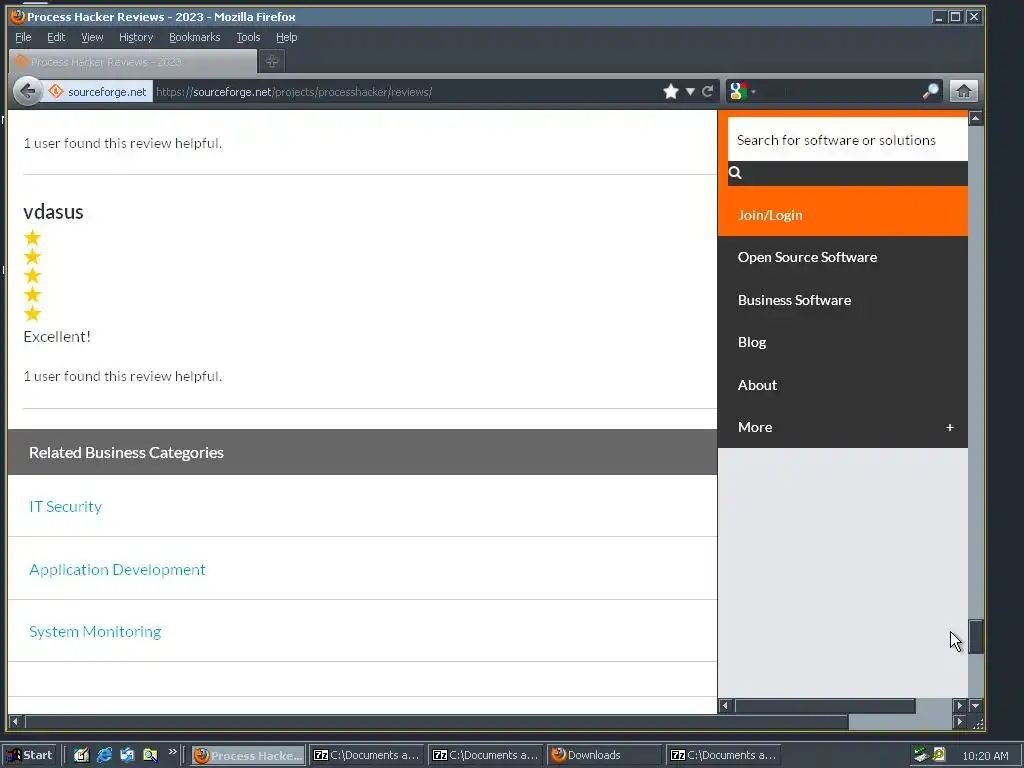This screenshot has height=768, width=1024.
Task: Open the bookmarks dropdown arrow beside star
Action: 690,91
